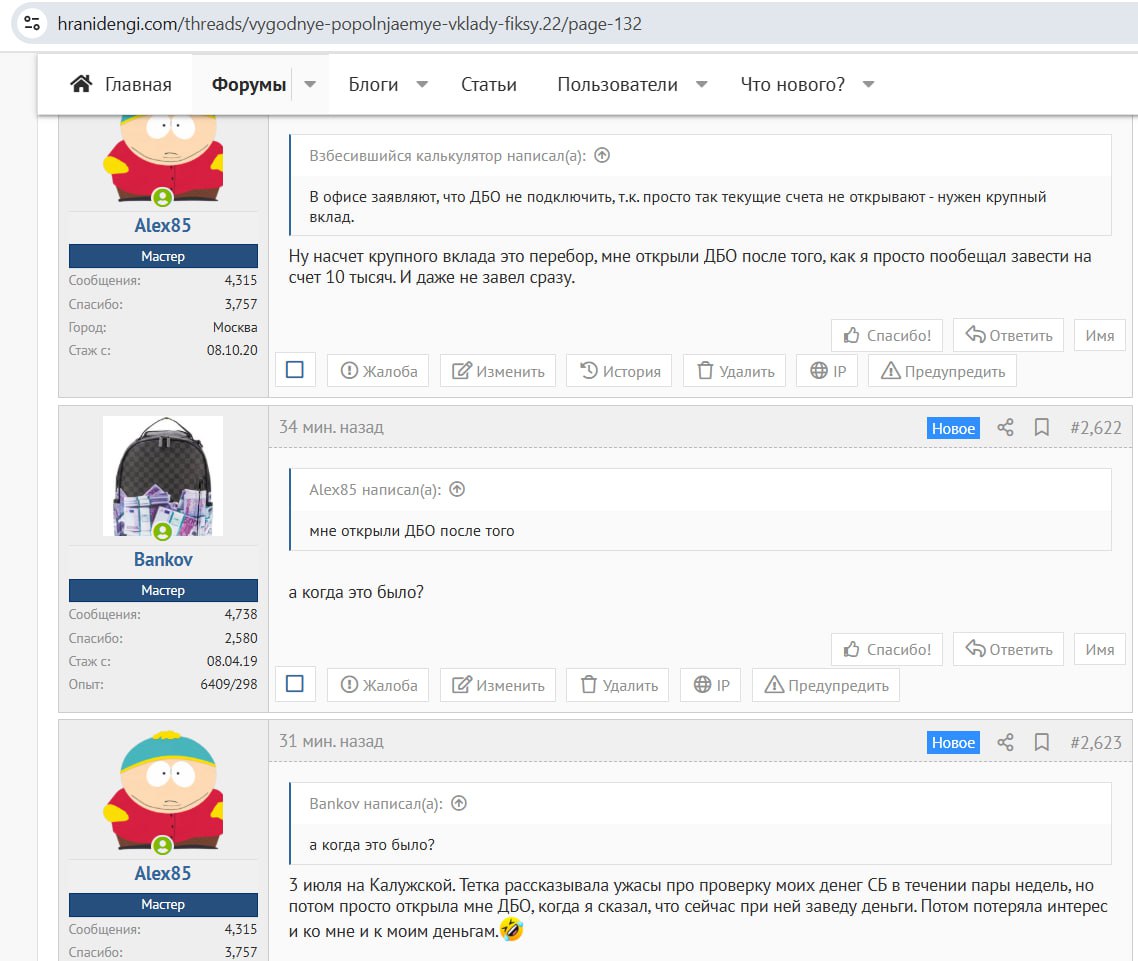Click share icon on post #2,622
This screenshot has height=961, width=1138.
pos(1005,428)
